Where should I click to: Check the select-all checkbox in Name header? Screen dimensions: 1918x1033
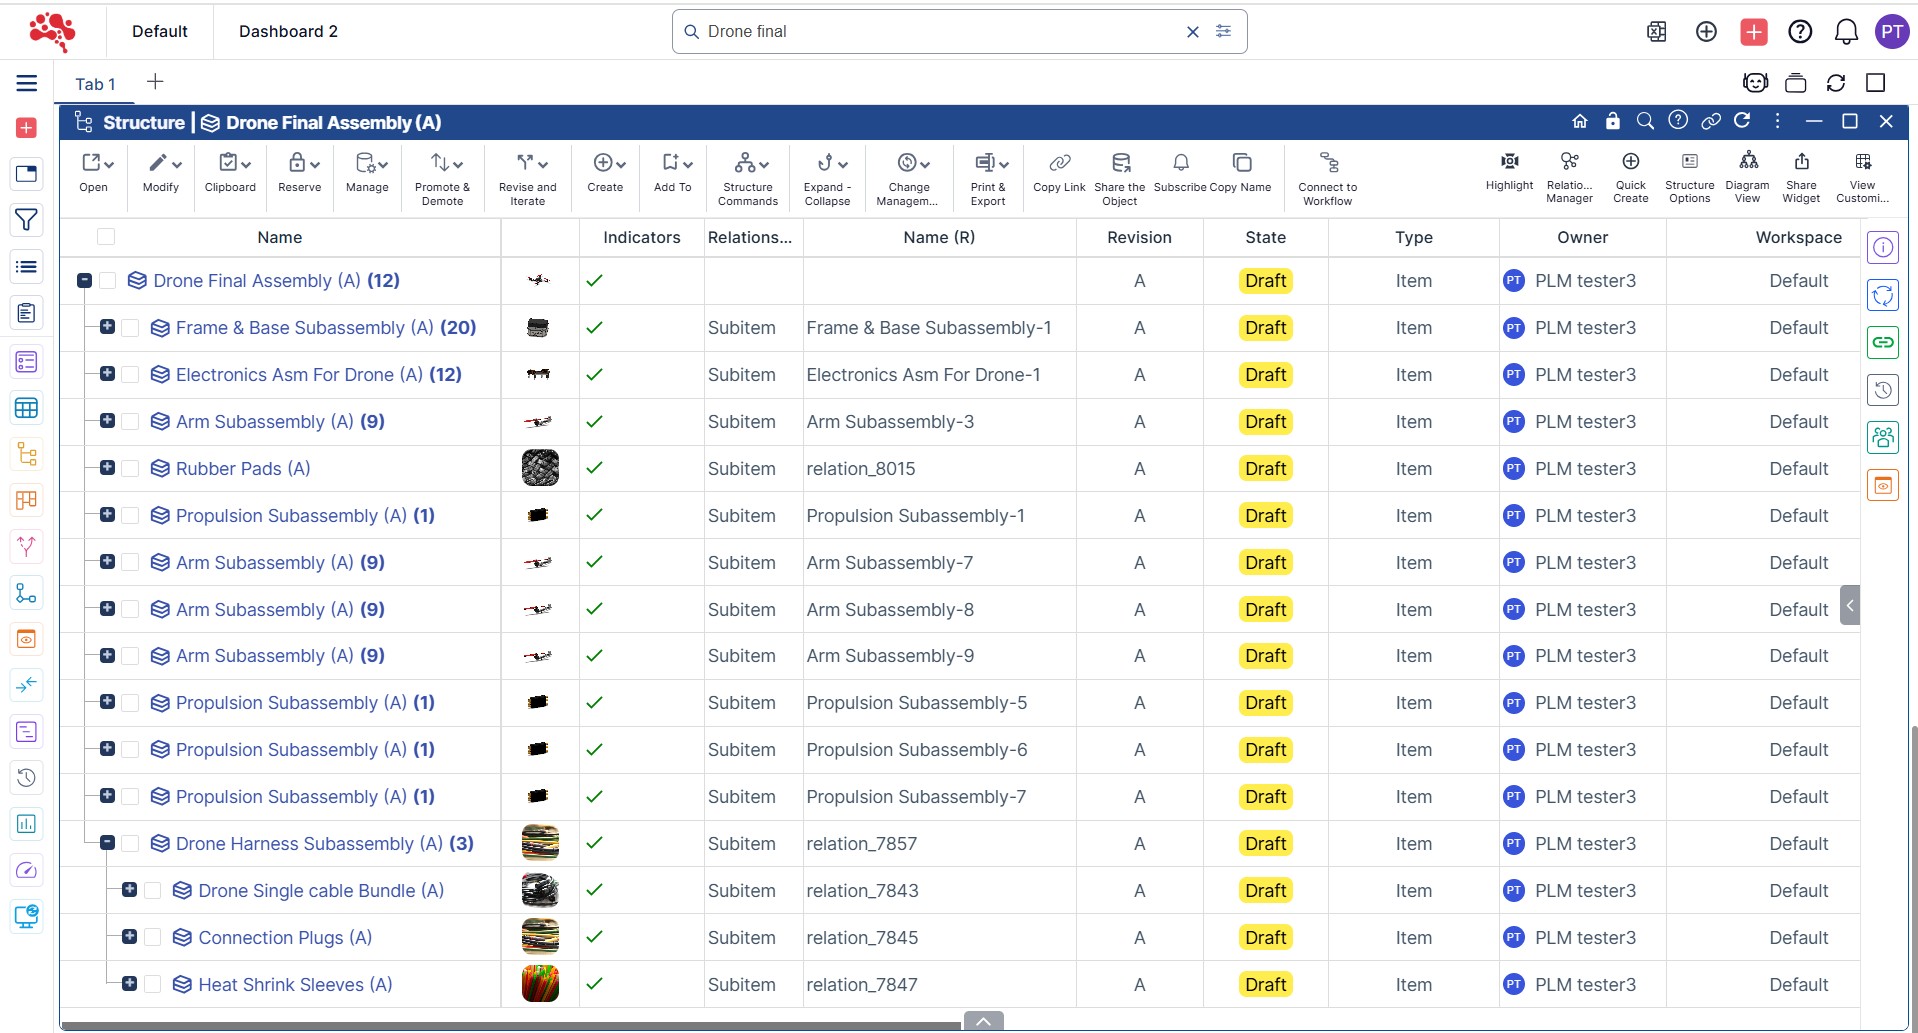click(106, 237)
